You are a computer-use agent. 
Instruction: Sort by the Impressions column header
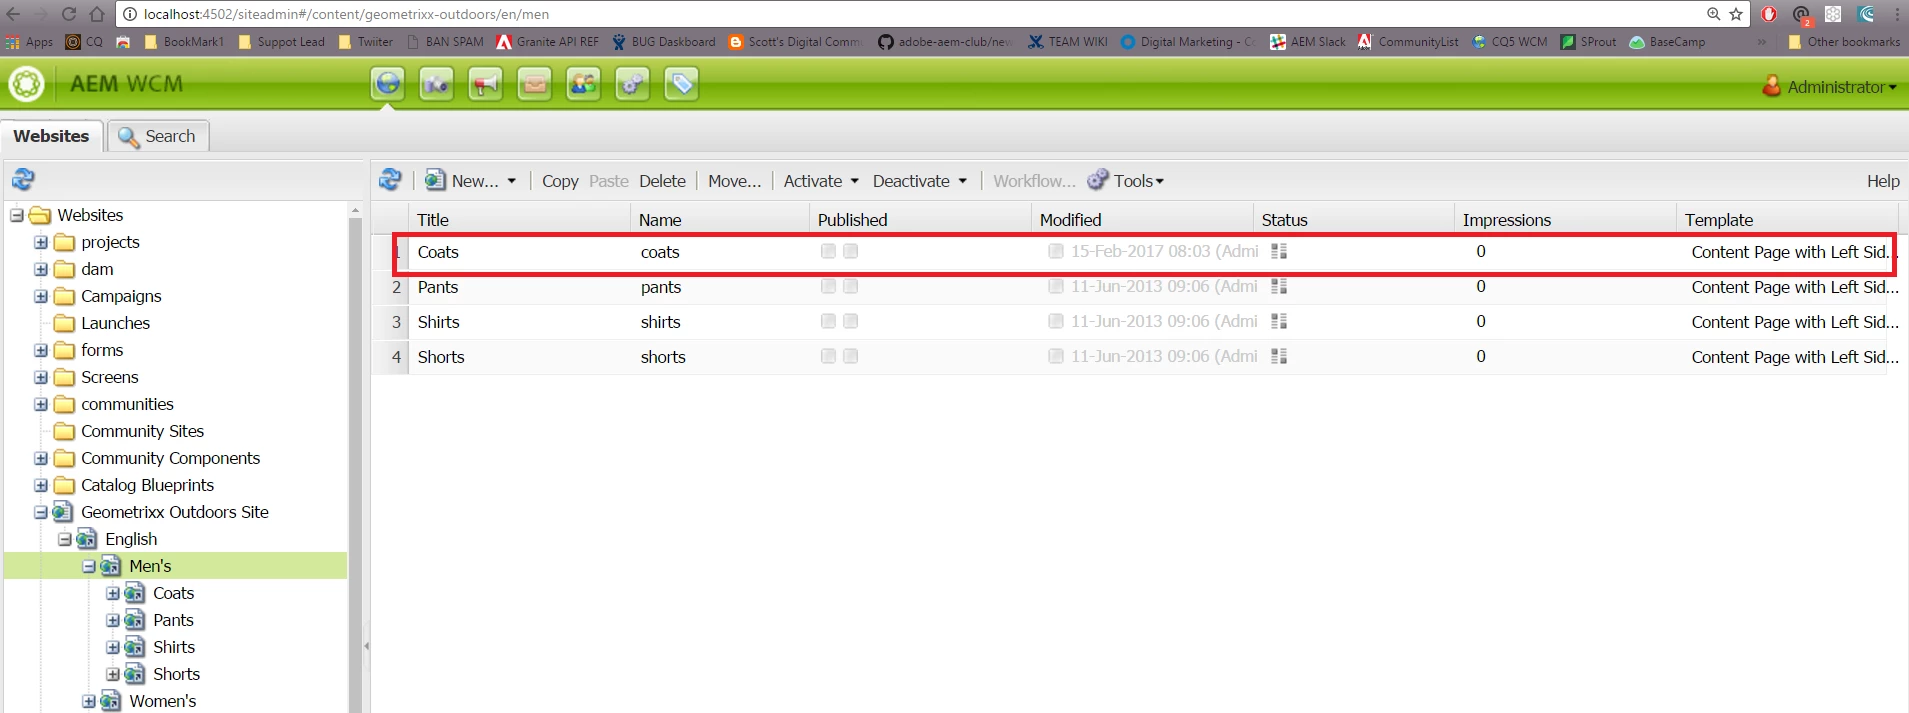1564,220
